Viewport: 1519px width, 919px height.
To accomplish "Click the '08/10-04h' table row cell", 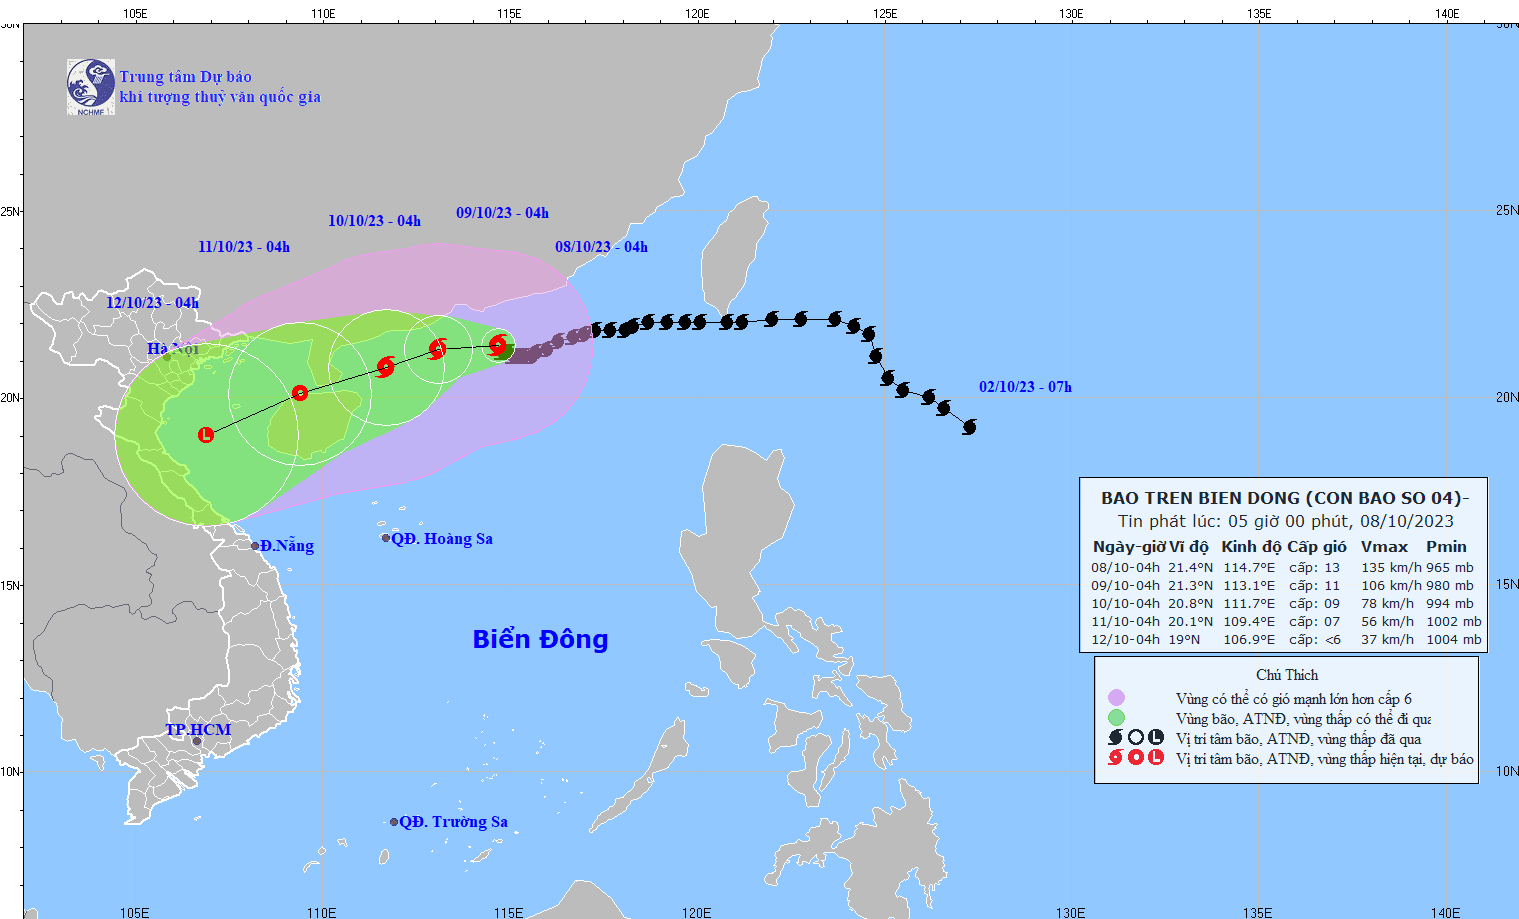I will coord(1125,568).
